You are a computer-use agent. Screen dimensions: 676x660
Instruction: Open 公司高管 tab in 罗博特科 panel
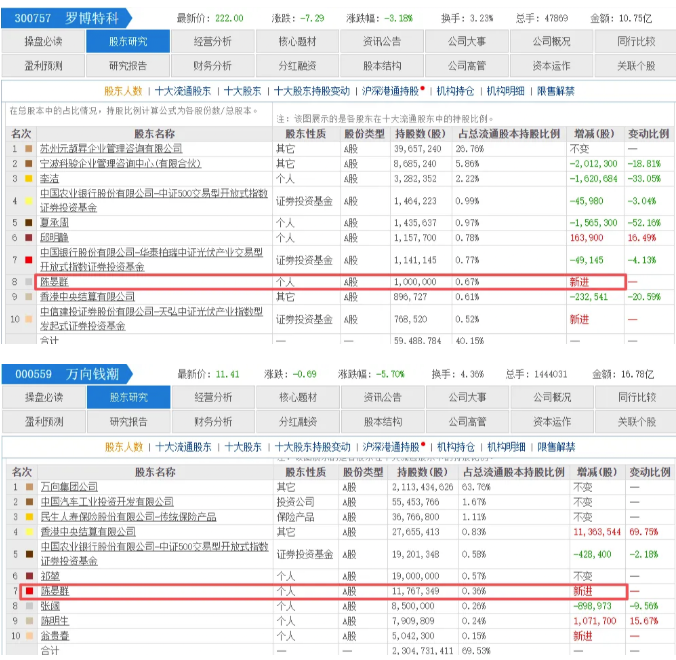tap(466, 66)
